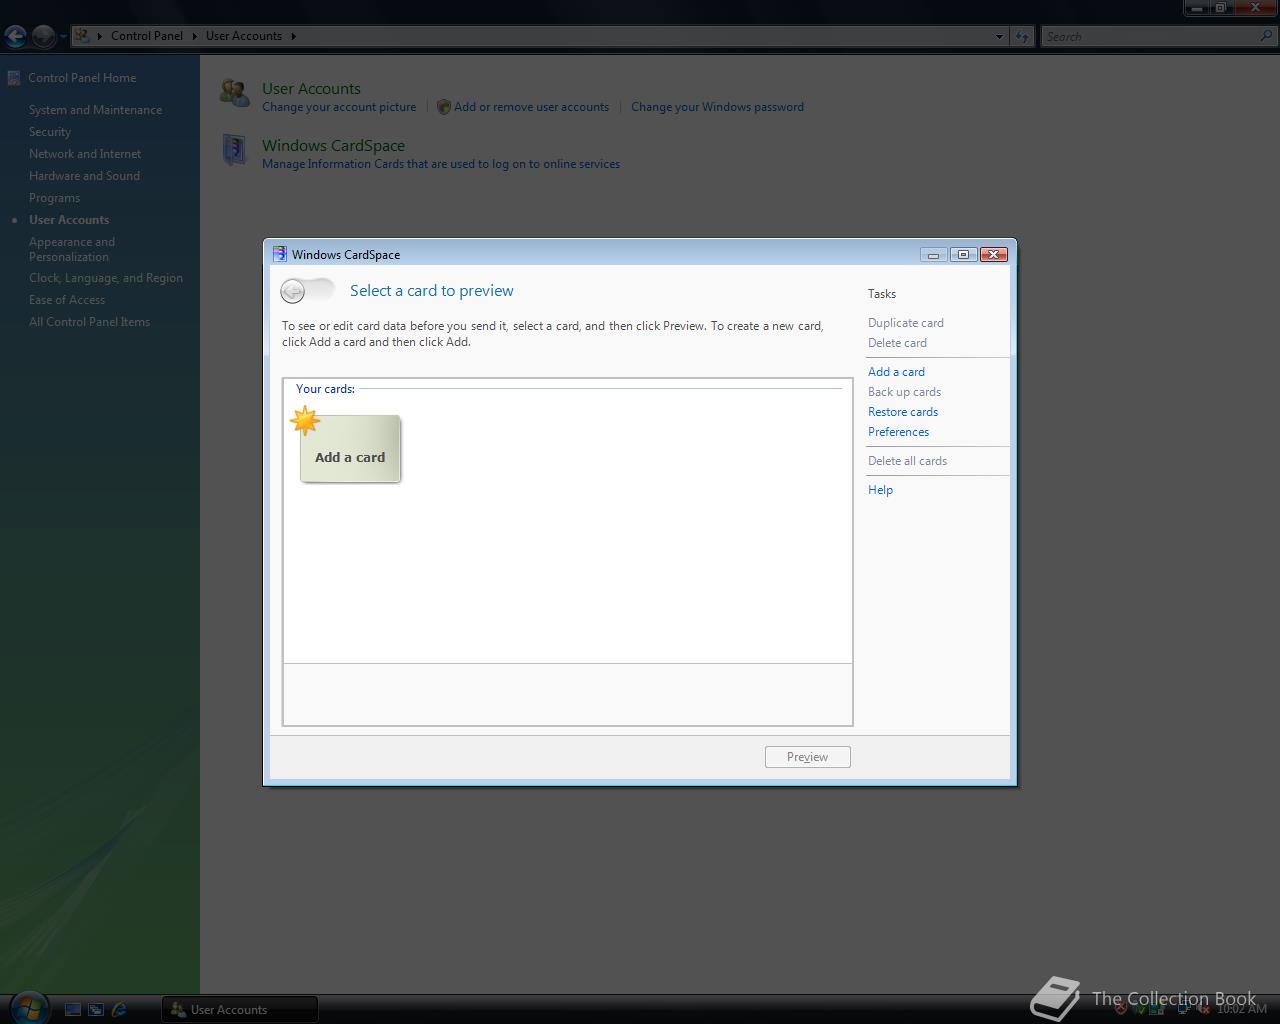The width and height of the screenshot is (1280, 1024).
Task: Click the Explorer back navigation arrow
Action: pos(15,36)
